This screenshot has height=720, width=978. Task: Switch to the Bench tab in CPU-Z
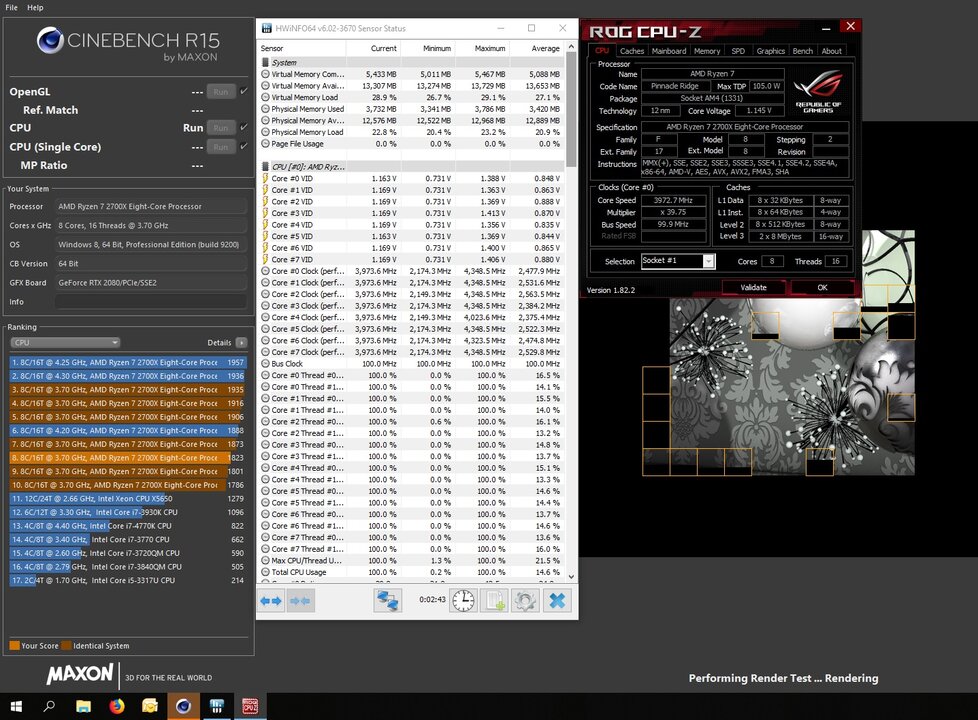coord(803,51)
